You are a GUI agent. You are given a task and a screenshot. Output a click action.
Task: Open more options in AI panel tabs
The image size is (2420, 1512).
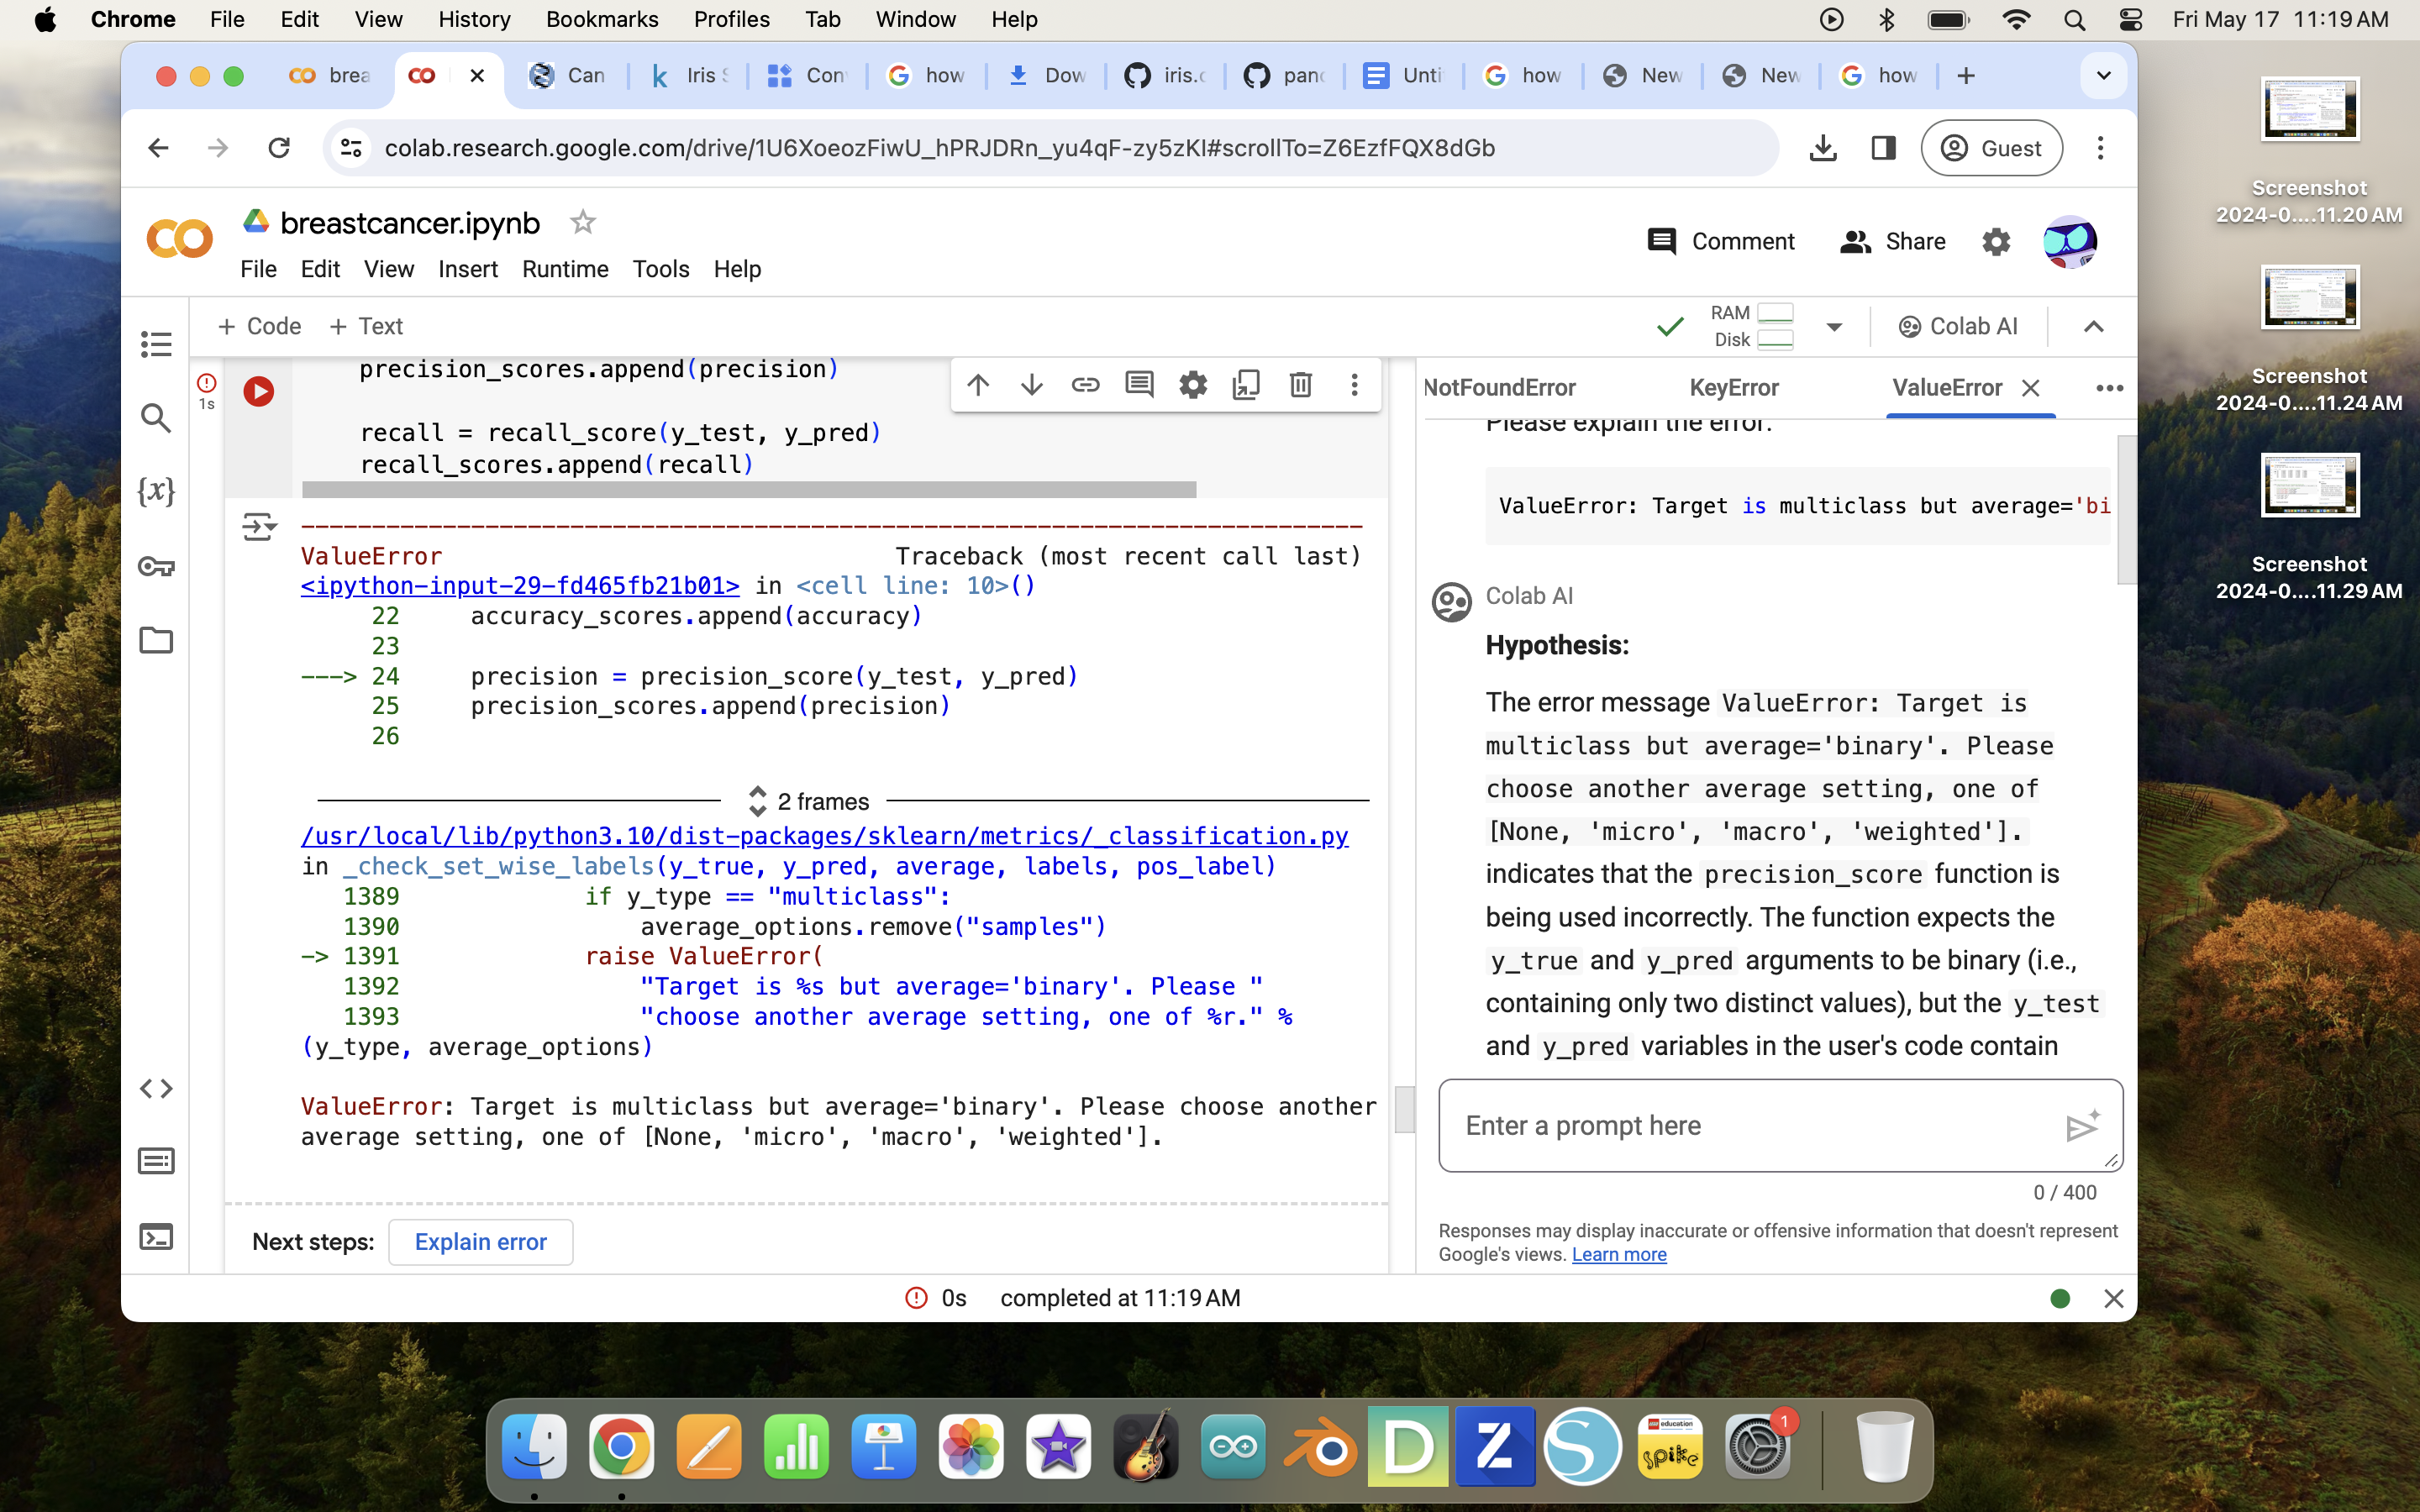[x=2109, y=388]
